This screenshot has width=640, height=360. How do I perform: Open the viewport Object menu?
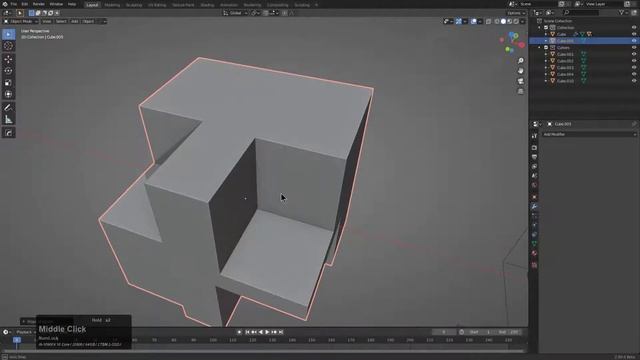point(89,21)
